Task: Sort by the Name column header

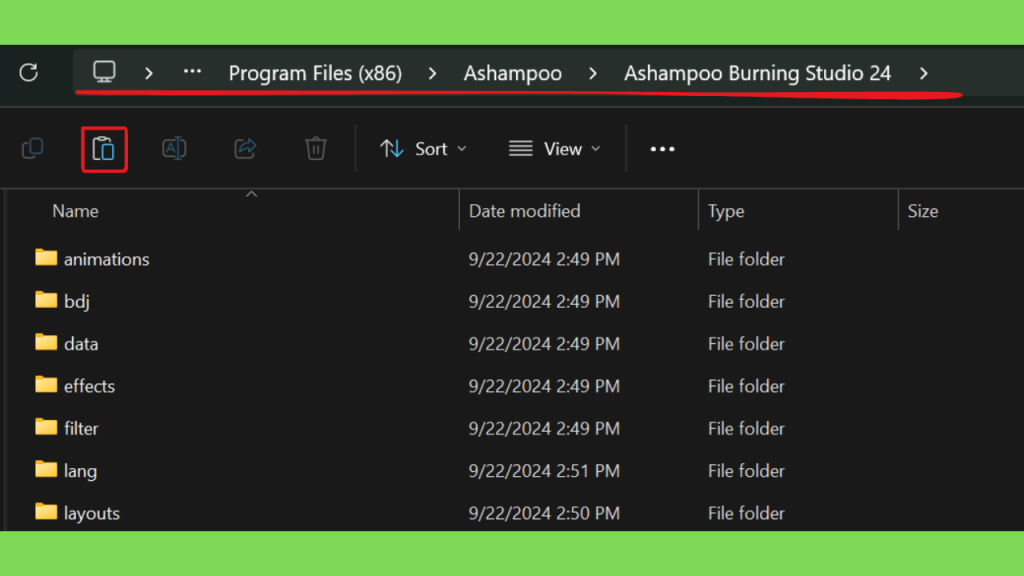Action: tap(76, 211)
